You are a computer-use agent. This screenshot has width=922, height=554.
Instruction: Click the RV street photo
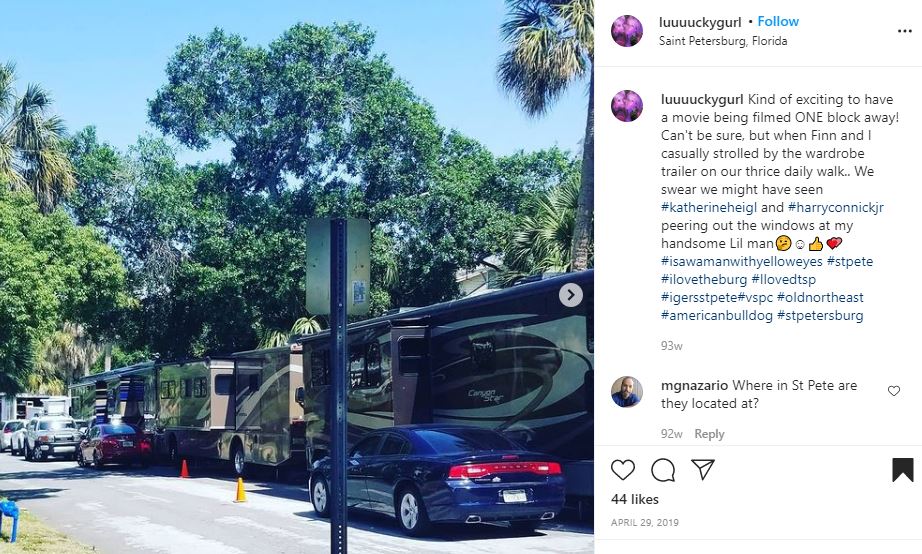[297, 277]
